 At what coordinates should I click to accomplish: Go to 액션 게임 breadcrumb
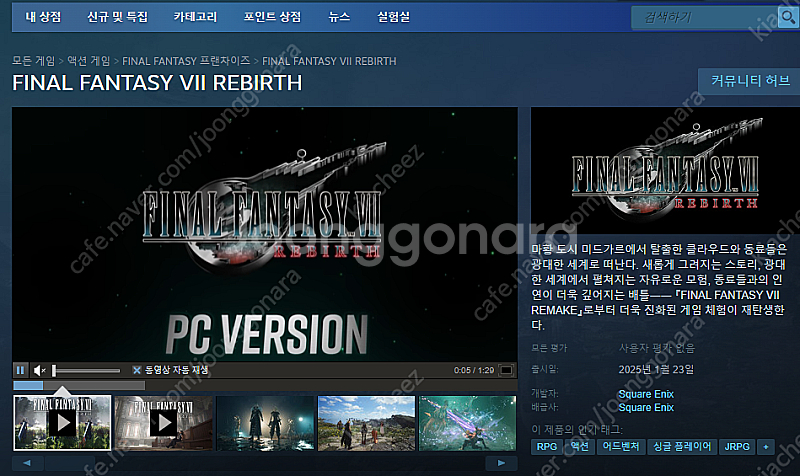(x=89, y=61)
